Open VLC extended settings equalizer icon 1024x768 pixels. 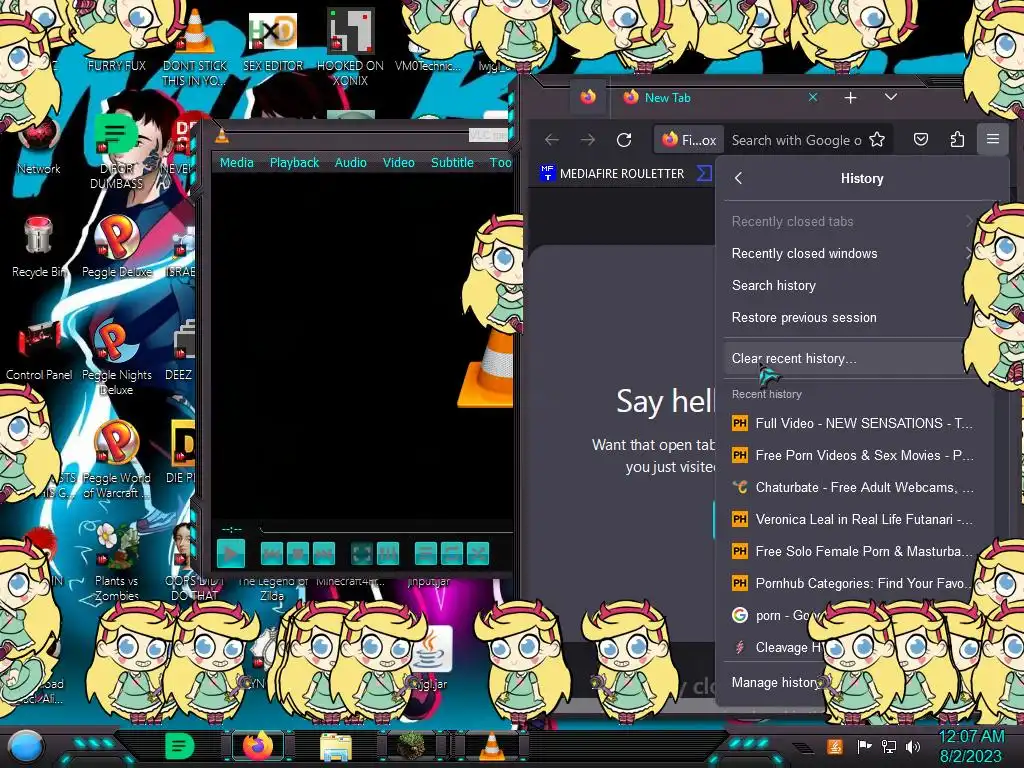(388, 554)
